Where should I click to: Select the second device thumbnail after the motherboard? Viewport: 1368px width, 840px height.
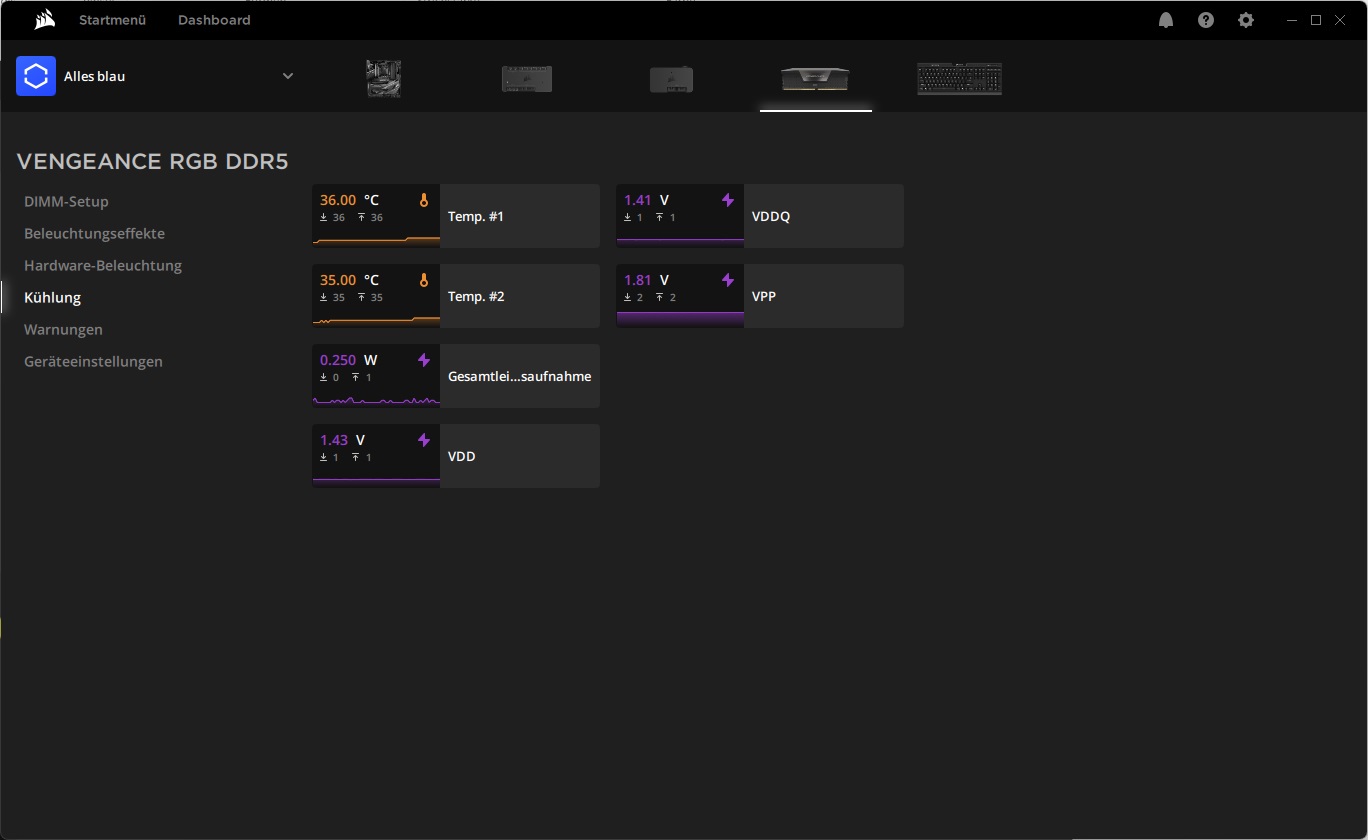[x=527, y=79]
